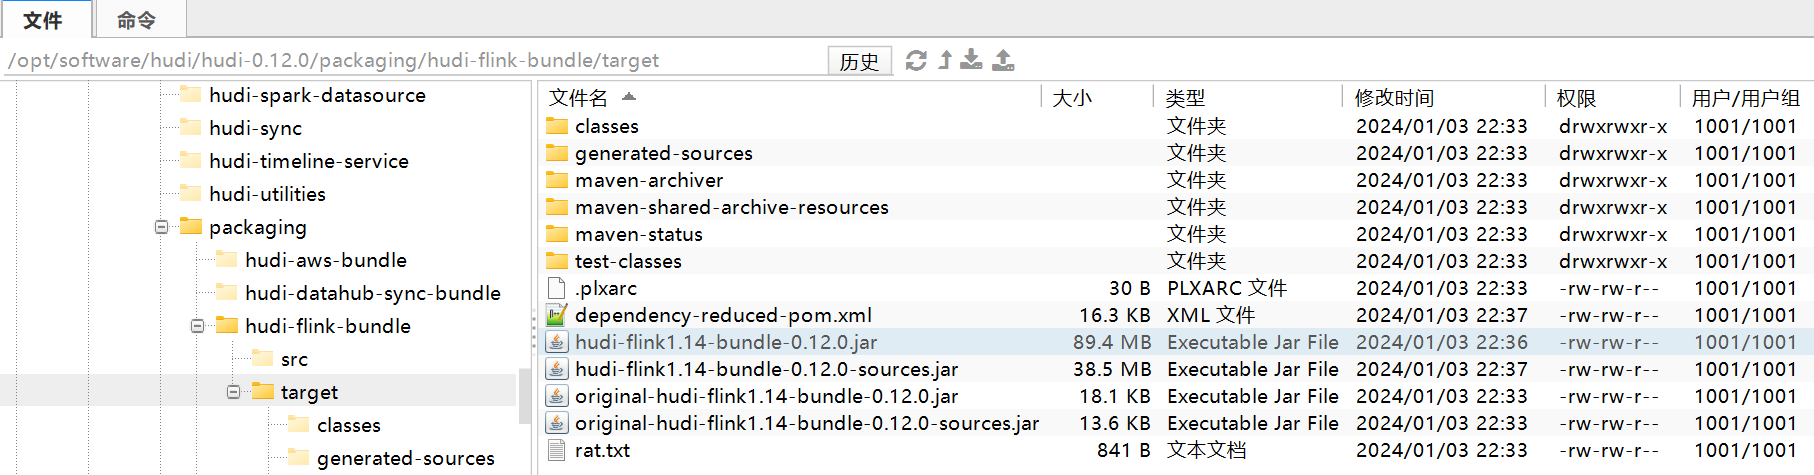This screenshot has height=475, width=1814.
Task: Click the 文本文档 type cell
Action: click(x=1207, y=450)
